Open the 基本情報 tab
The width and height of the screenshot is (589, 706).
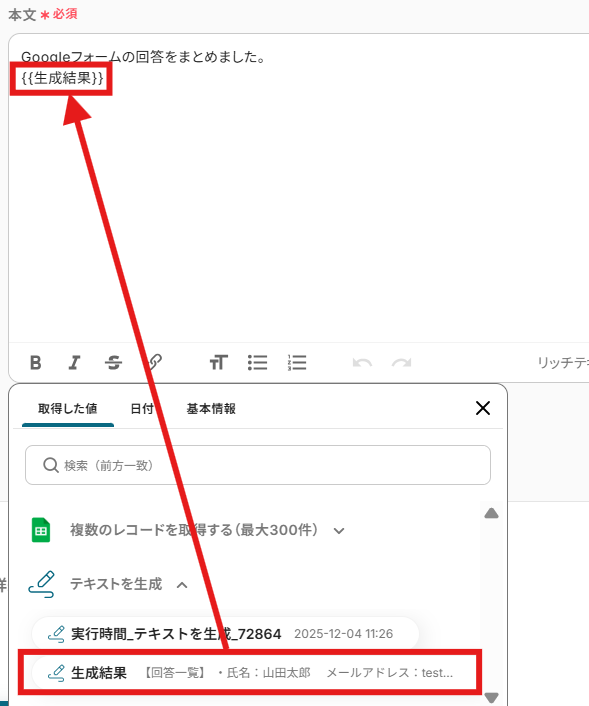pyautogui.click(x=211, y=409)
